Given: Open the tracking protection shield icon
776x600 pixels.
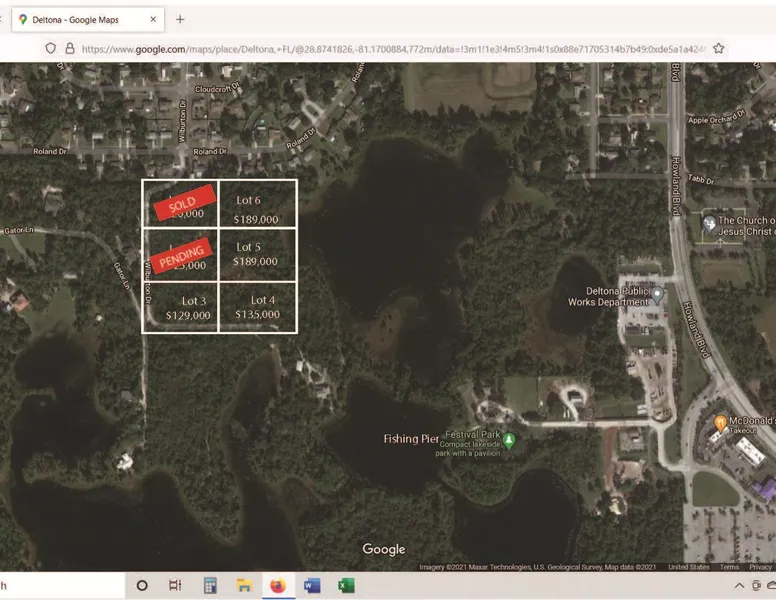Looking at the screenshot, I should (x=51, y=48).
